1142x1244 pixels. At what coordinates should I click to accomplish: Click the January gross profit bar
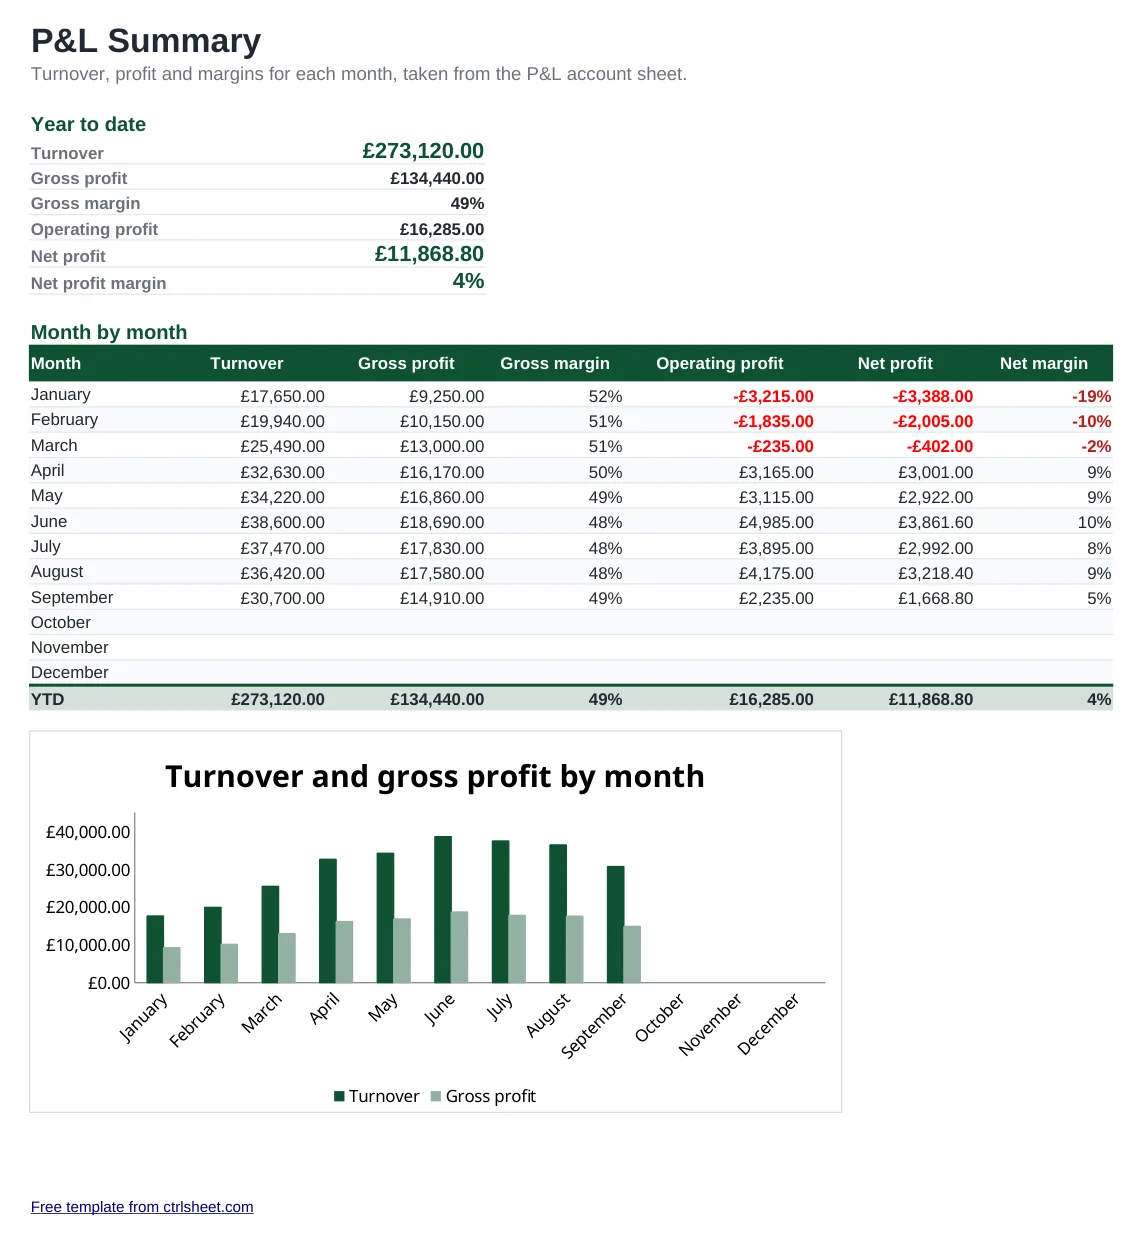click(172, 965)
